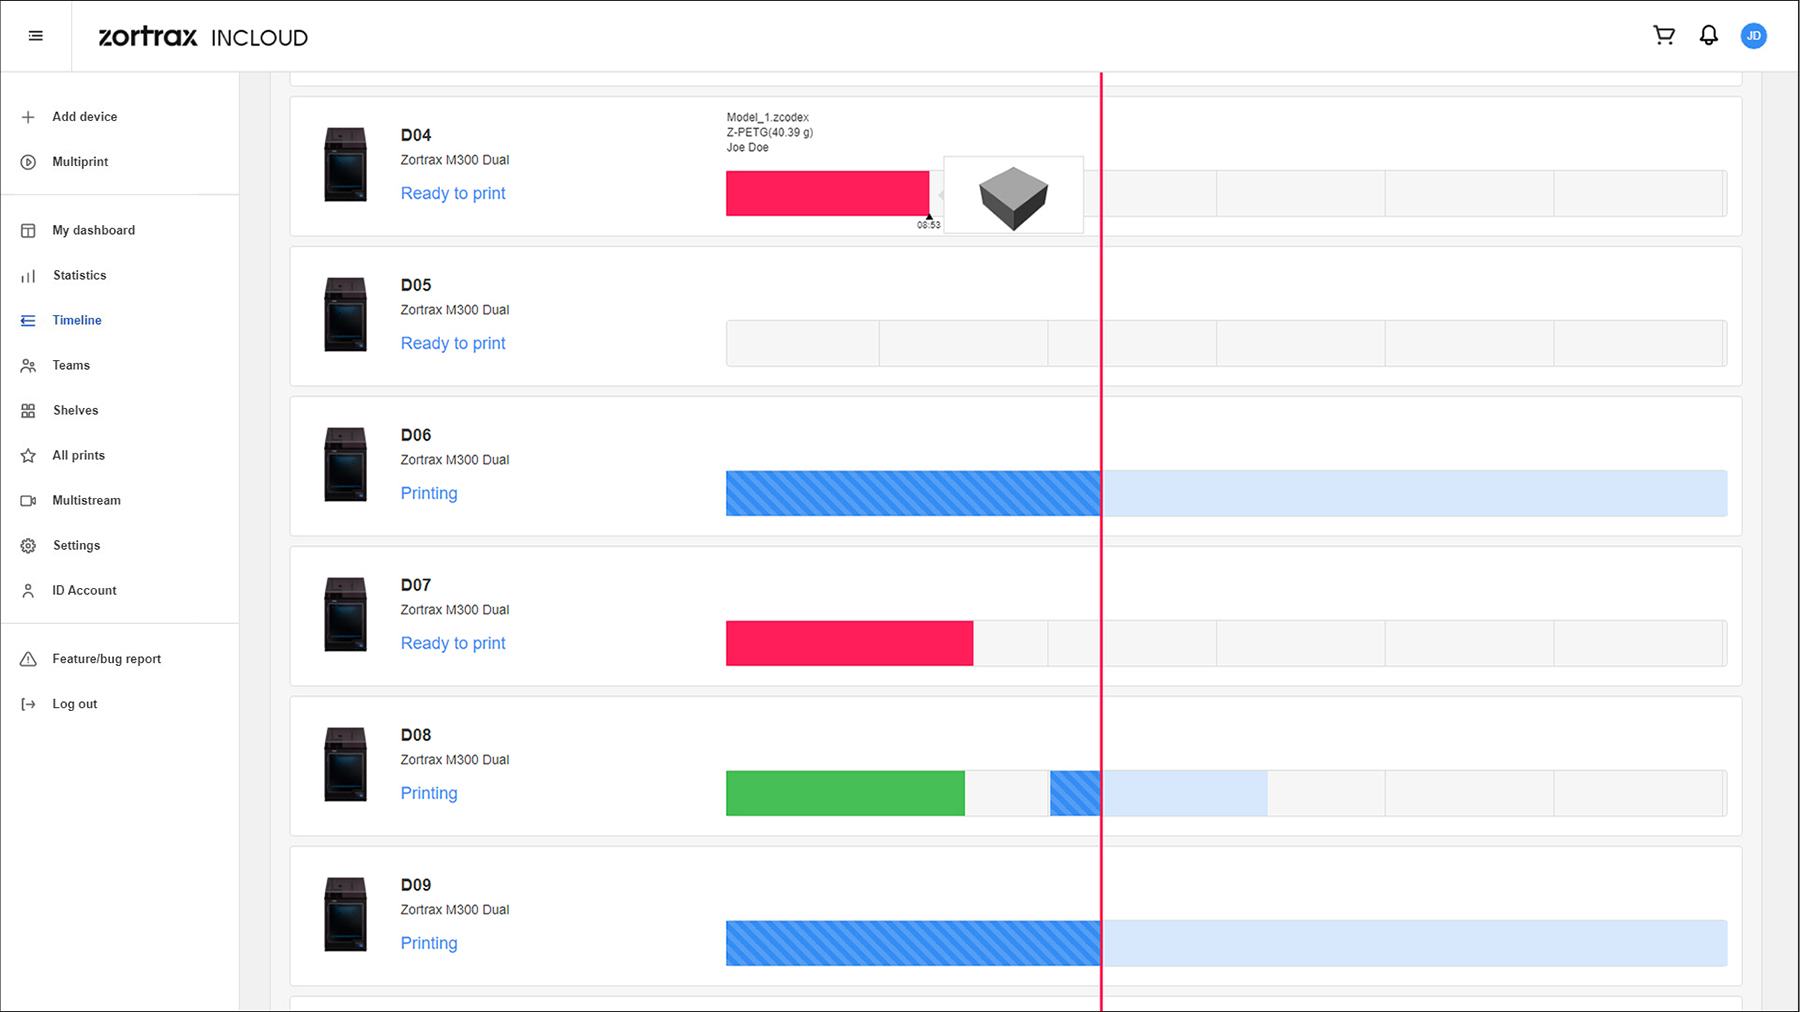The image size is (1800, 1012).
Task: Click Log out in the sidebar
Action: point(74,704)
